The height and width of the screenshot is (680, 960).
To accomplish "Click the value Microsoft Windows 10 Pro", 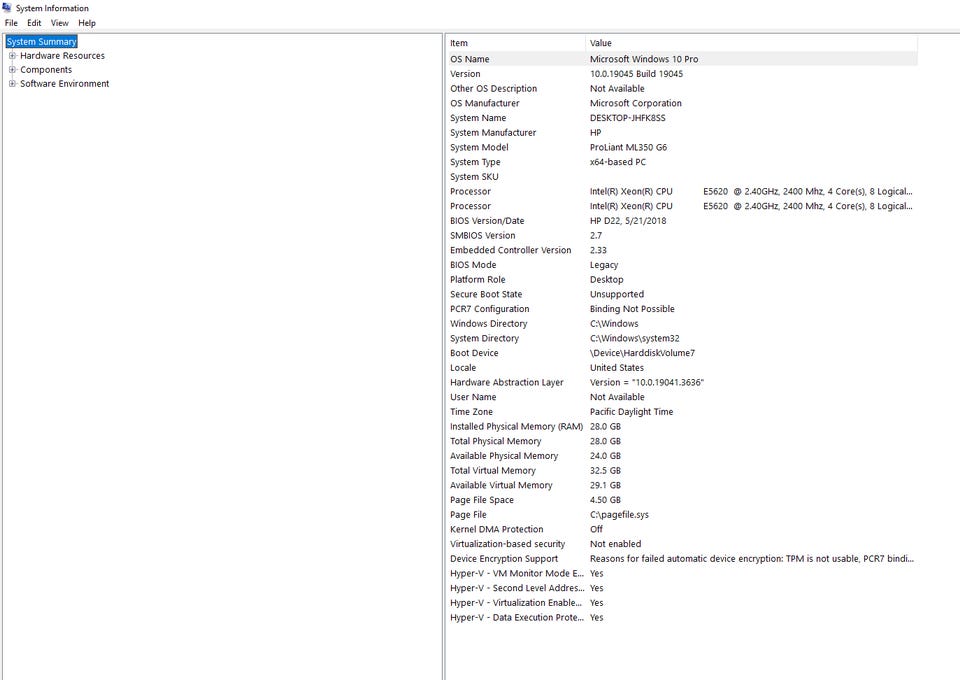I will [644, 59].
